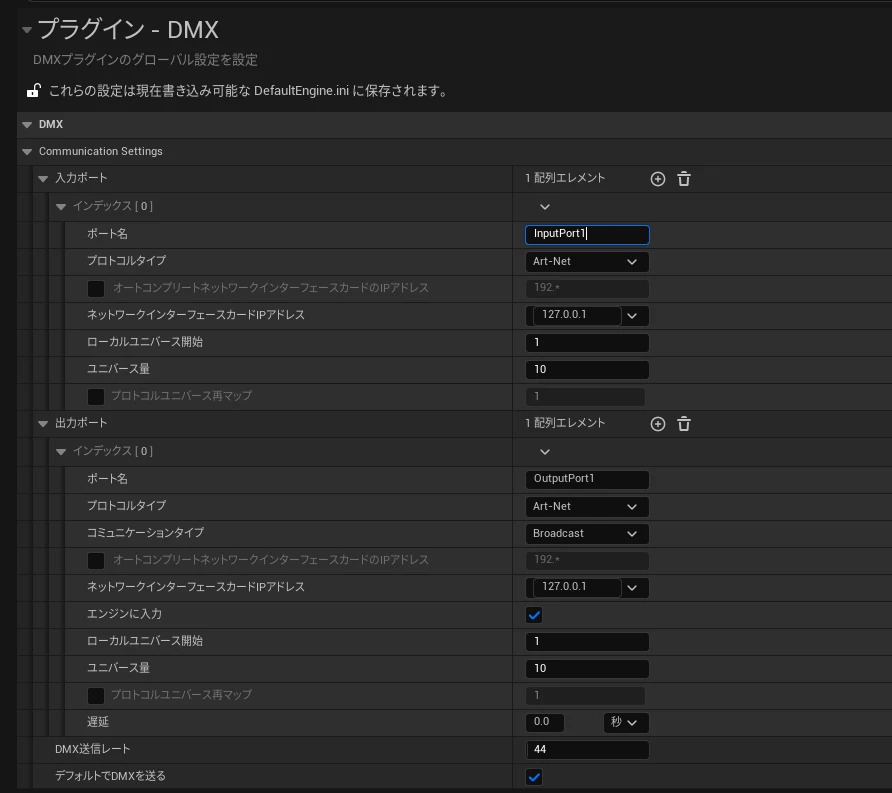The image size is (892, 793).
Task: Open the 遅延 unit dropdown showing 秒
Action: (626, 722)
